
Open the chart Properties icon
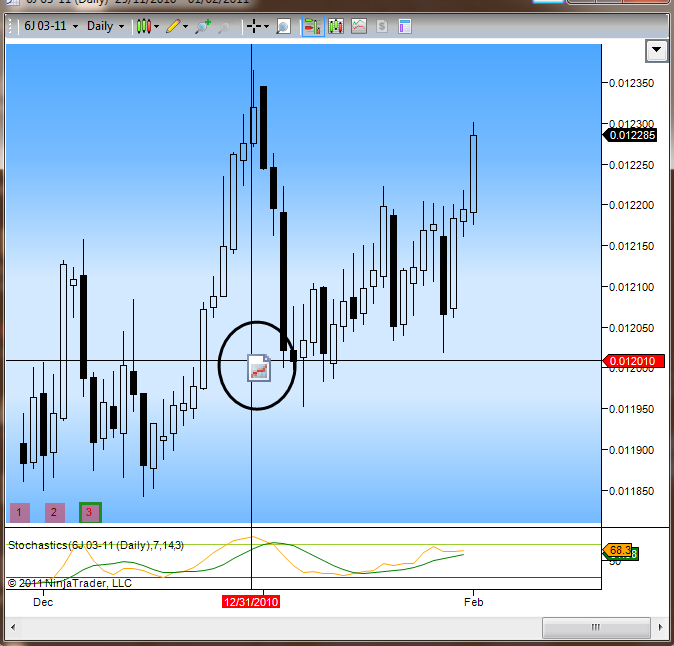pyautogui.click(x=405, y=26)
